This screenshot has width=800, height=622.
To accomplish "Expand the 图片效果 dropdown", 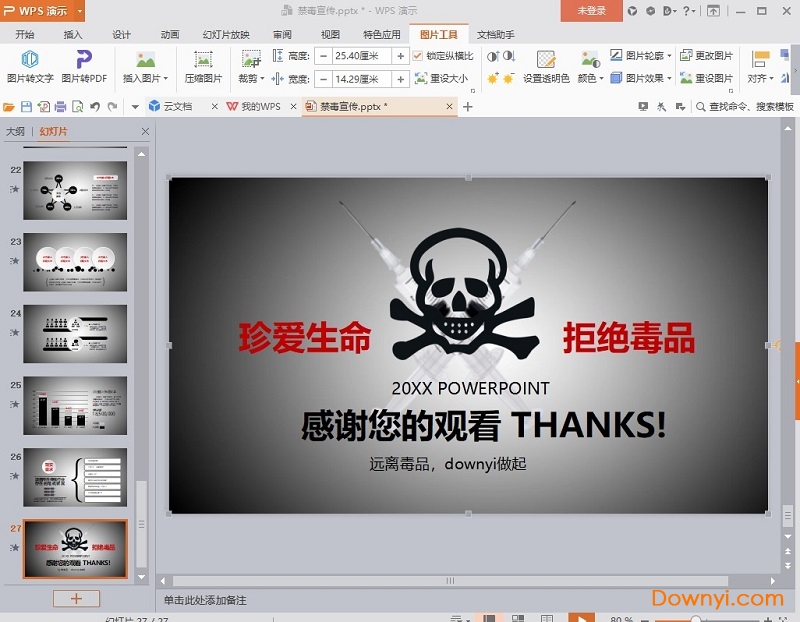I will 641,78.
